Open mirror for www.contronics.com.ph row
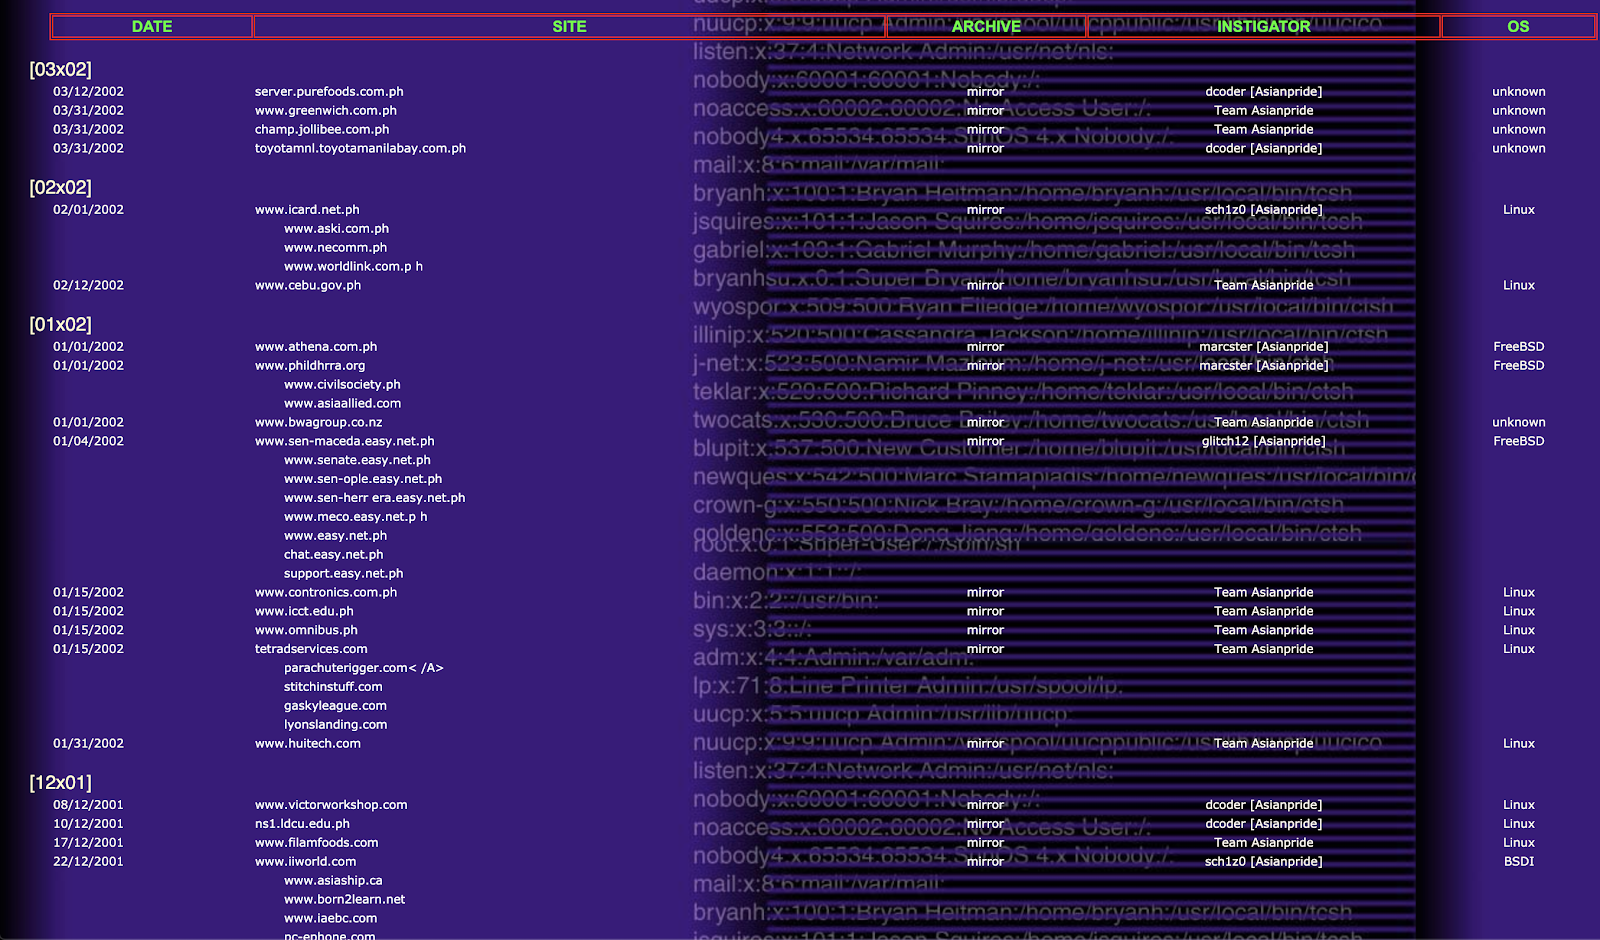The height and width of the screenshot is (940, 1600). click(985, 593)
